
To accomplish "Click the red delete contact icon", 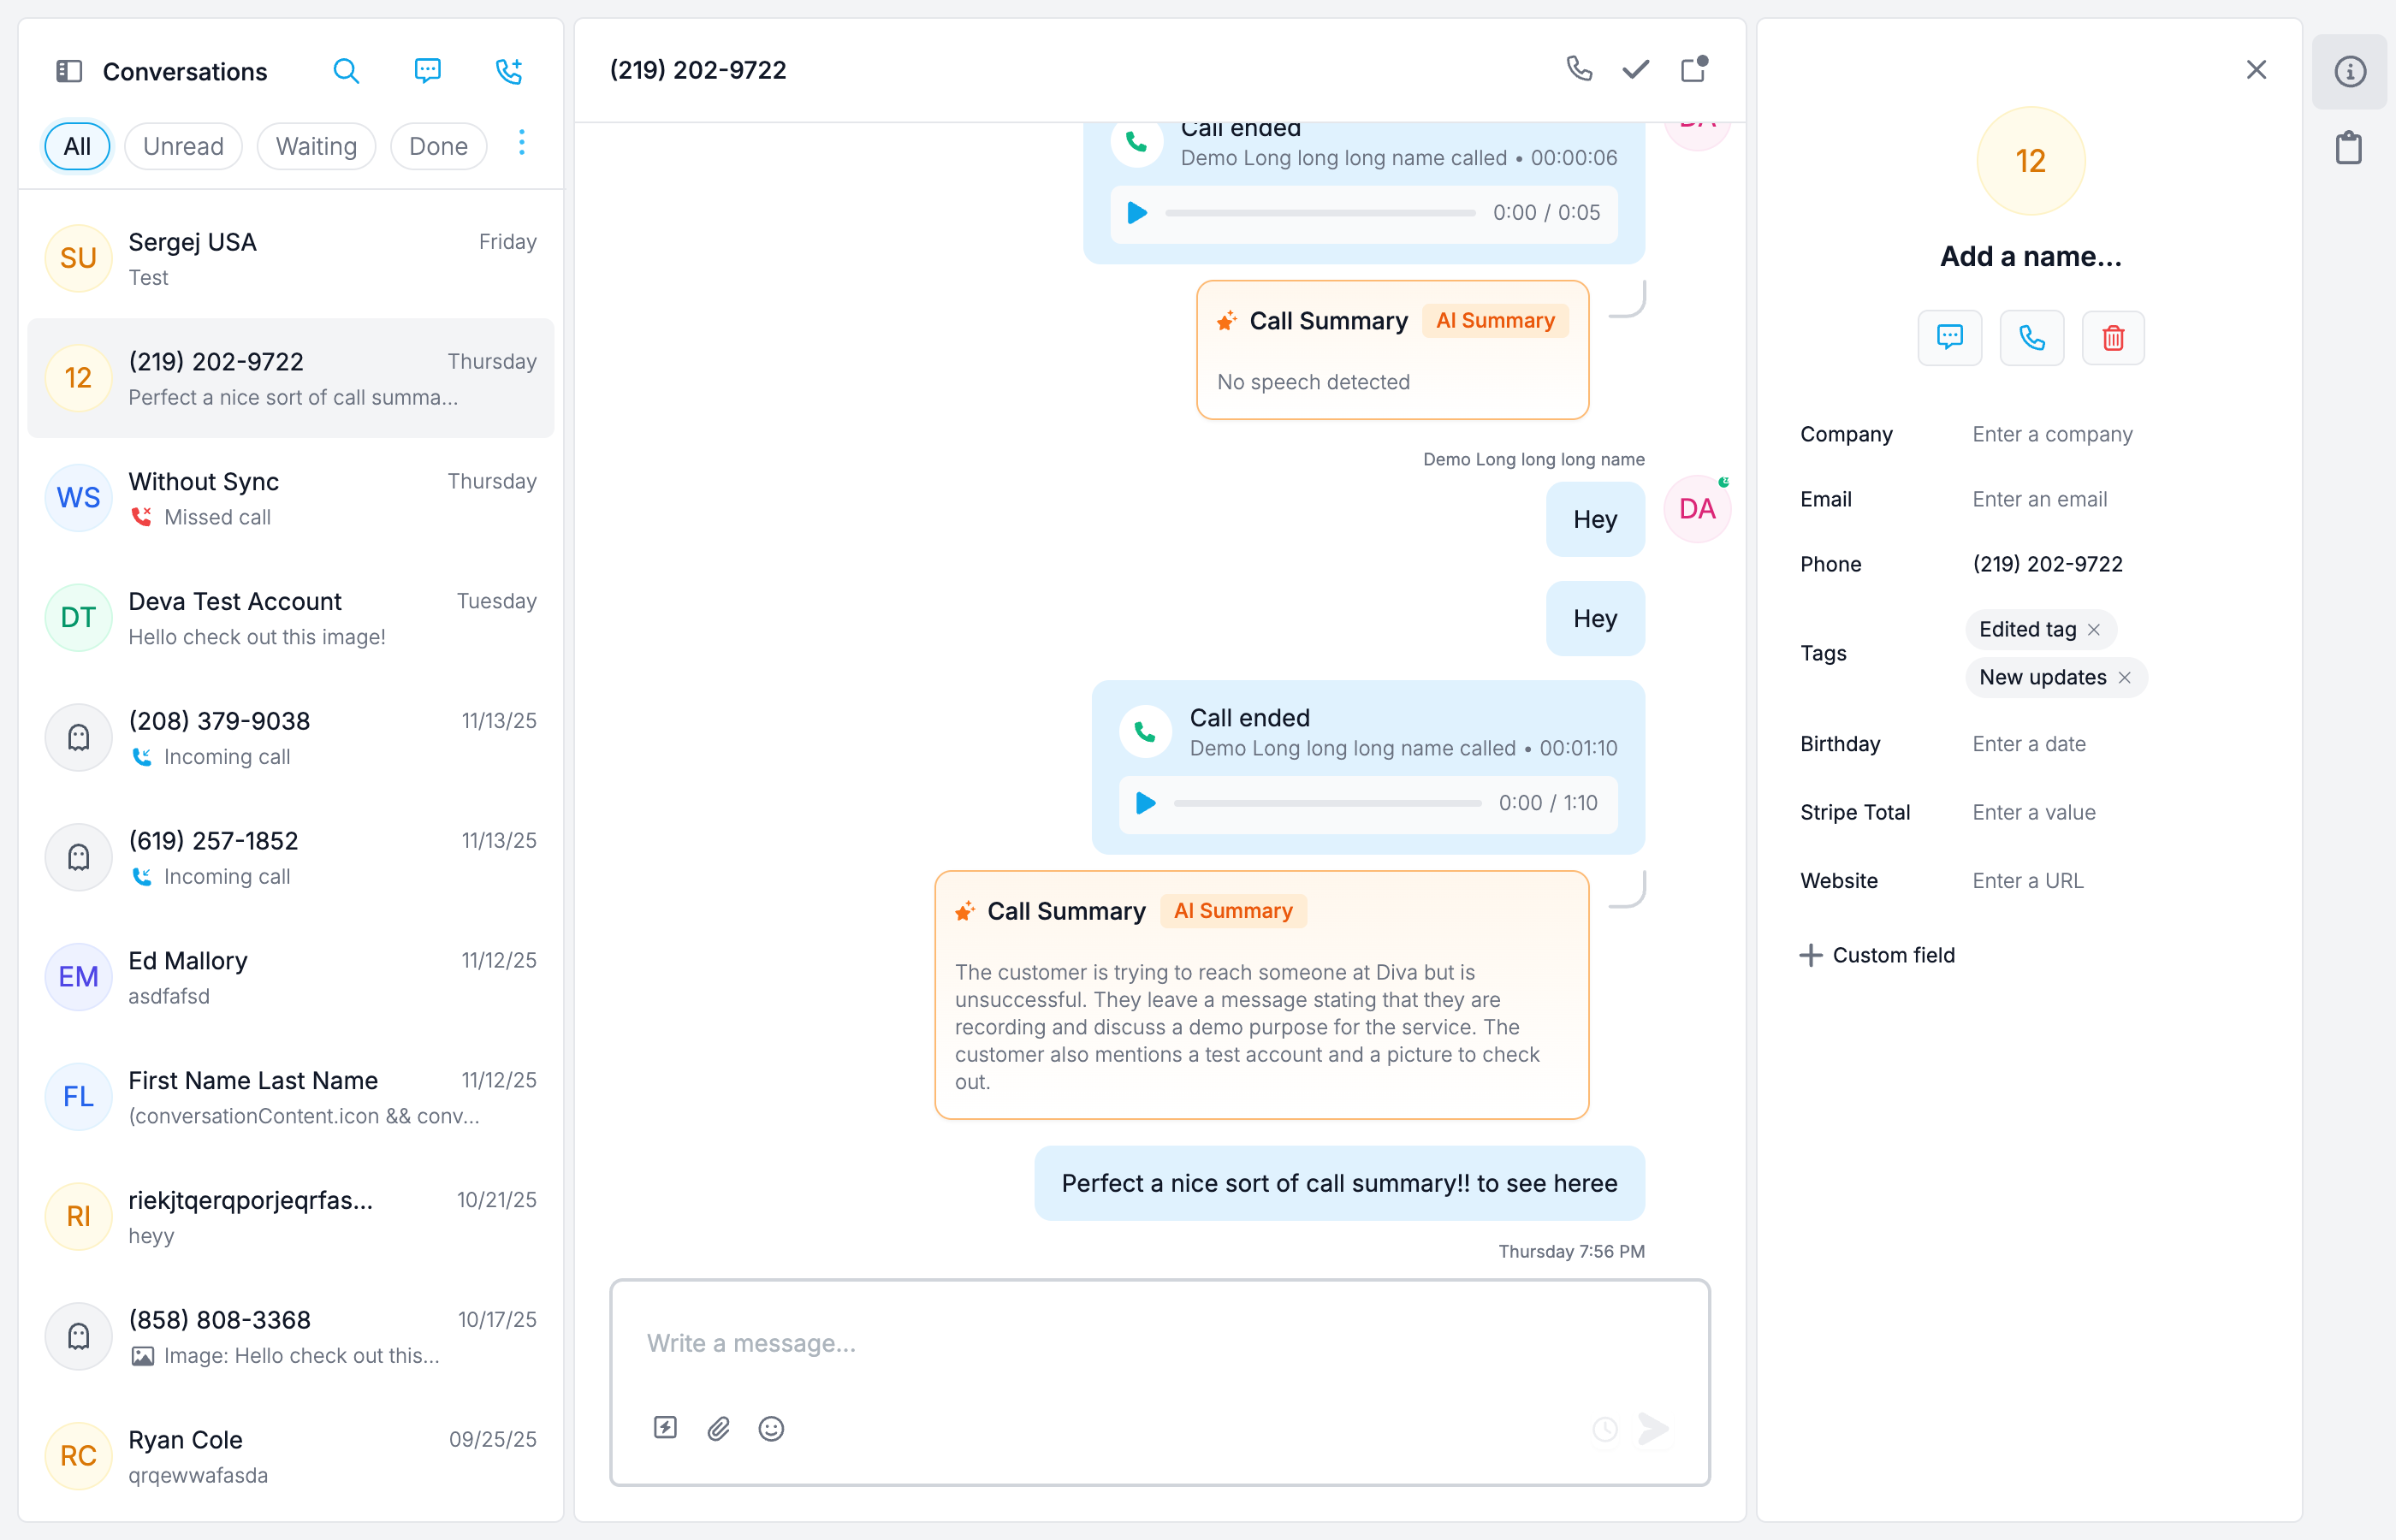I will [x=2113, y=338].
